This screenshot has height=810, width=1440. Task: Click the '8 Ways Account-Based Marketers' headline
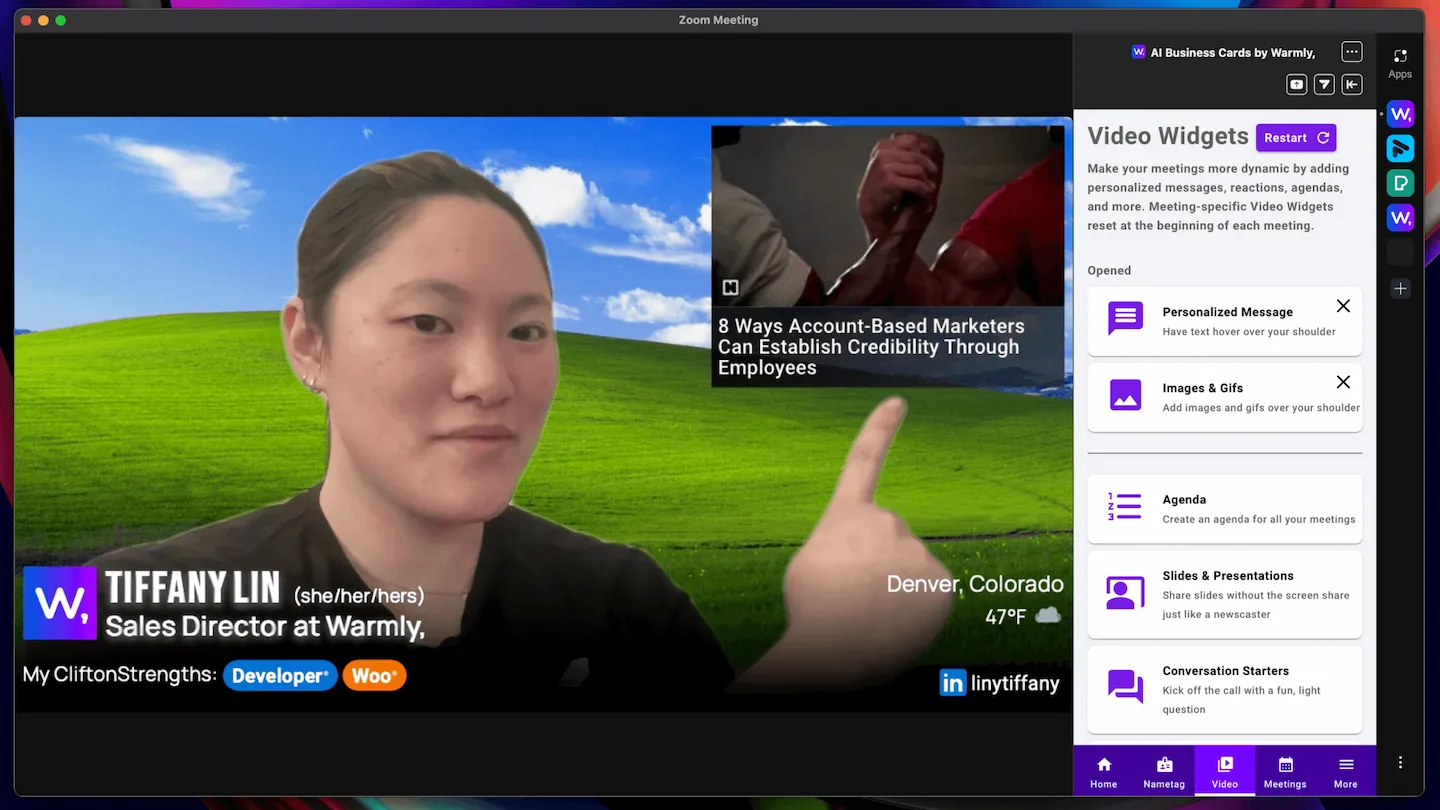coord(870,347)
